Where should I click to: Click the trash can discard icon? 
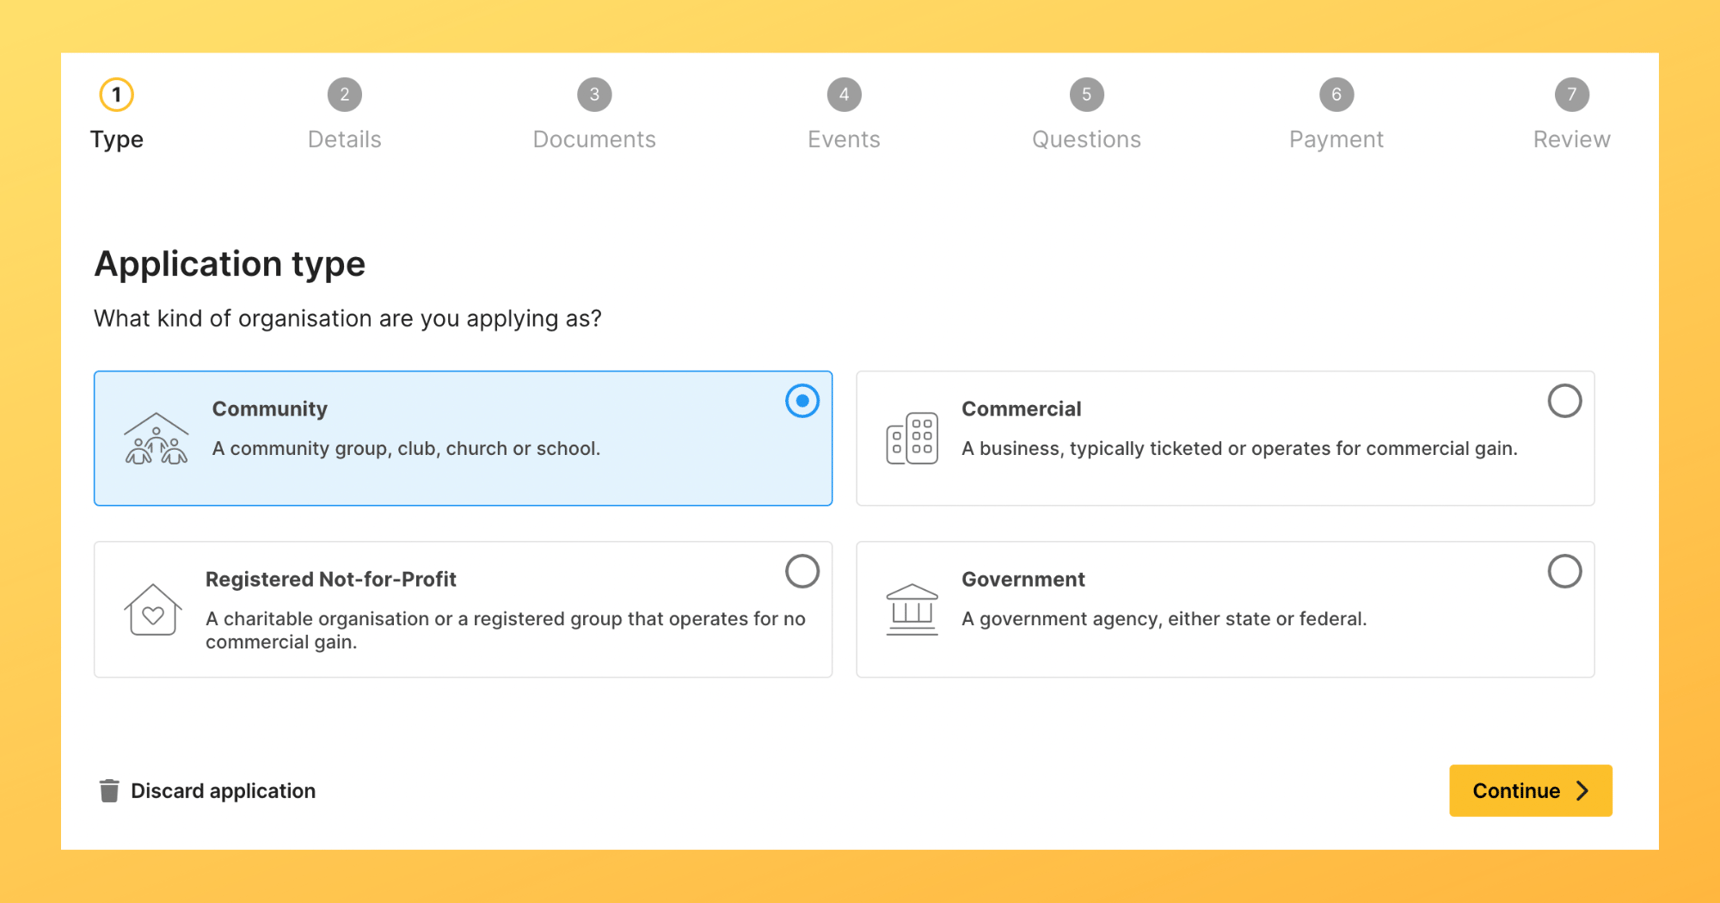pyautogui.click(x=109, y=791)
